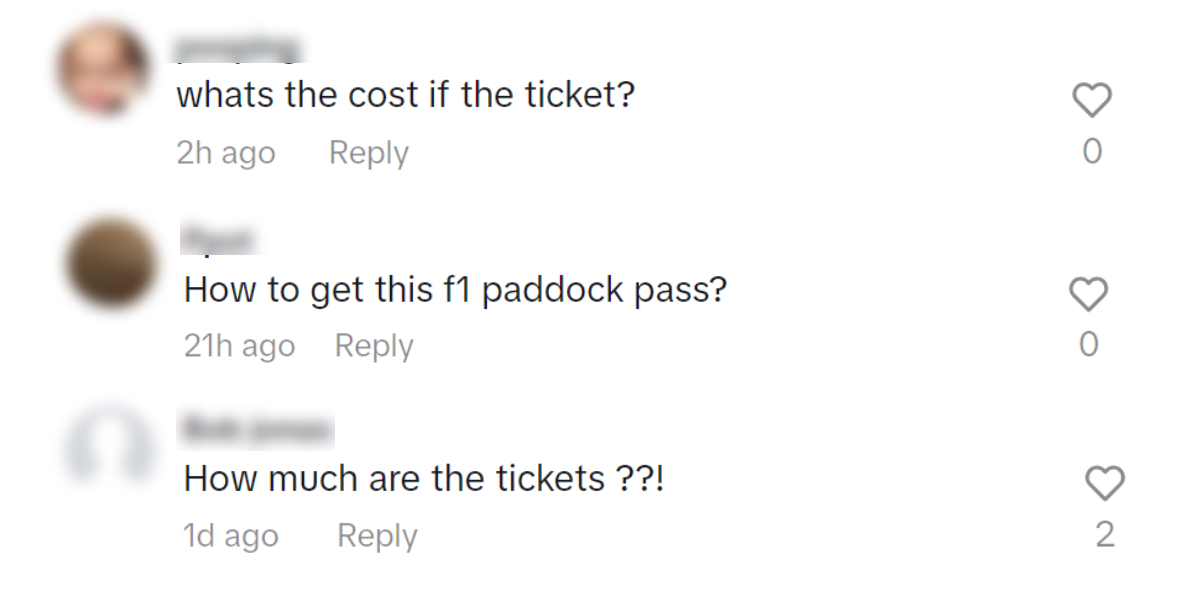Click the "1d ago" timestamp
The height and width of the screenshot is (601, 1200).
click(x=231, y=537)
